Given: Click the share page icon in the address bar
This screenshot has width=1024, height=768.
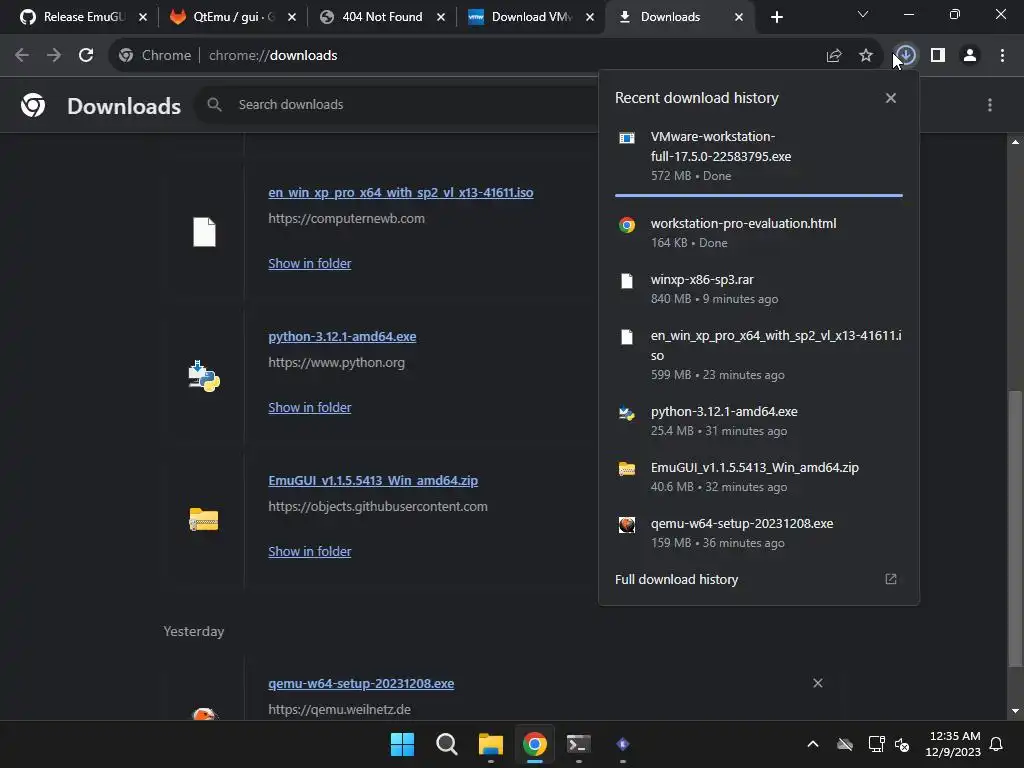Looking at the screenshot, I should tap(834, 56).
